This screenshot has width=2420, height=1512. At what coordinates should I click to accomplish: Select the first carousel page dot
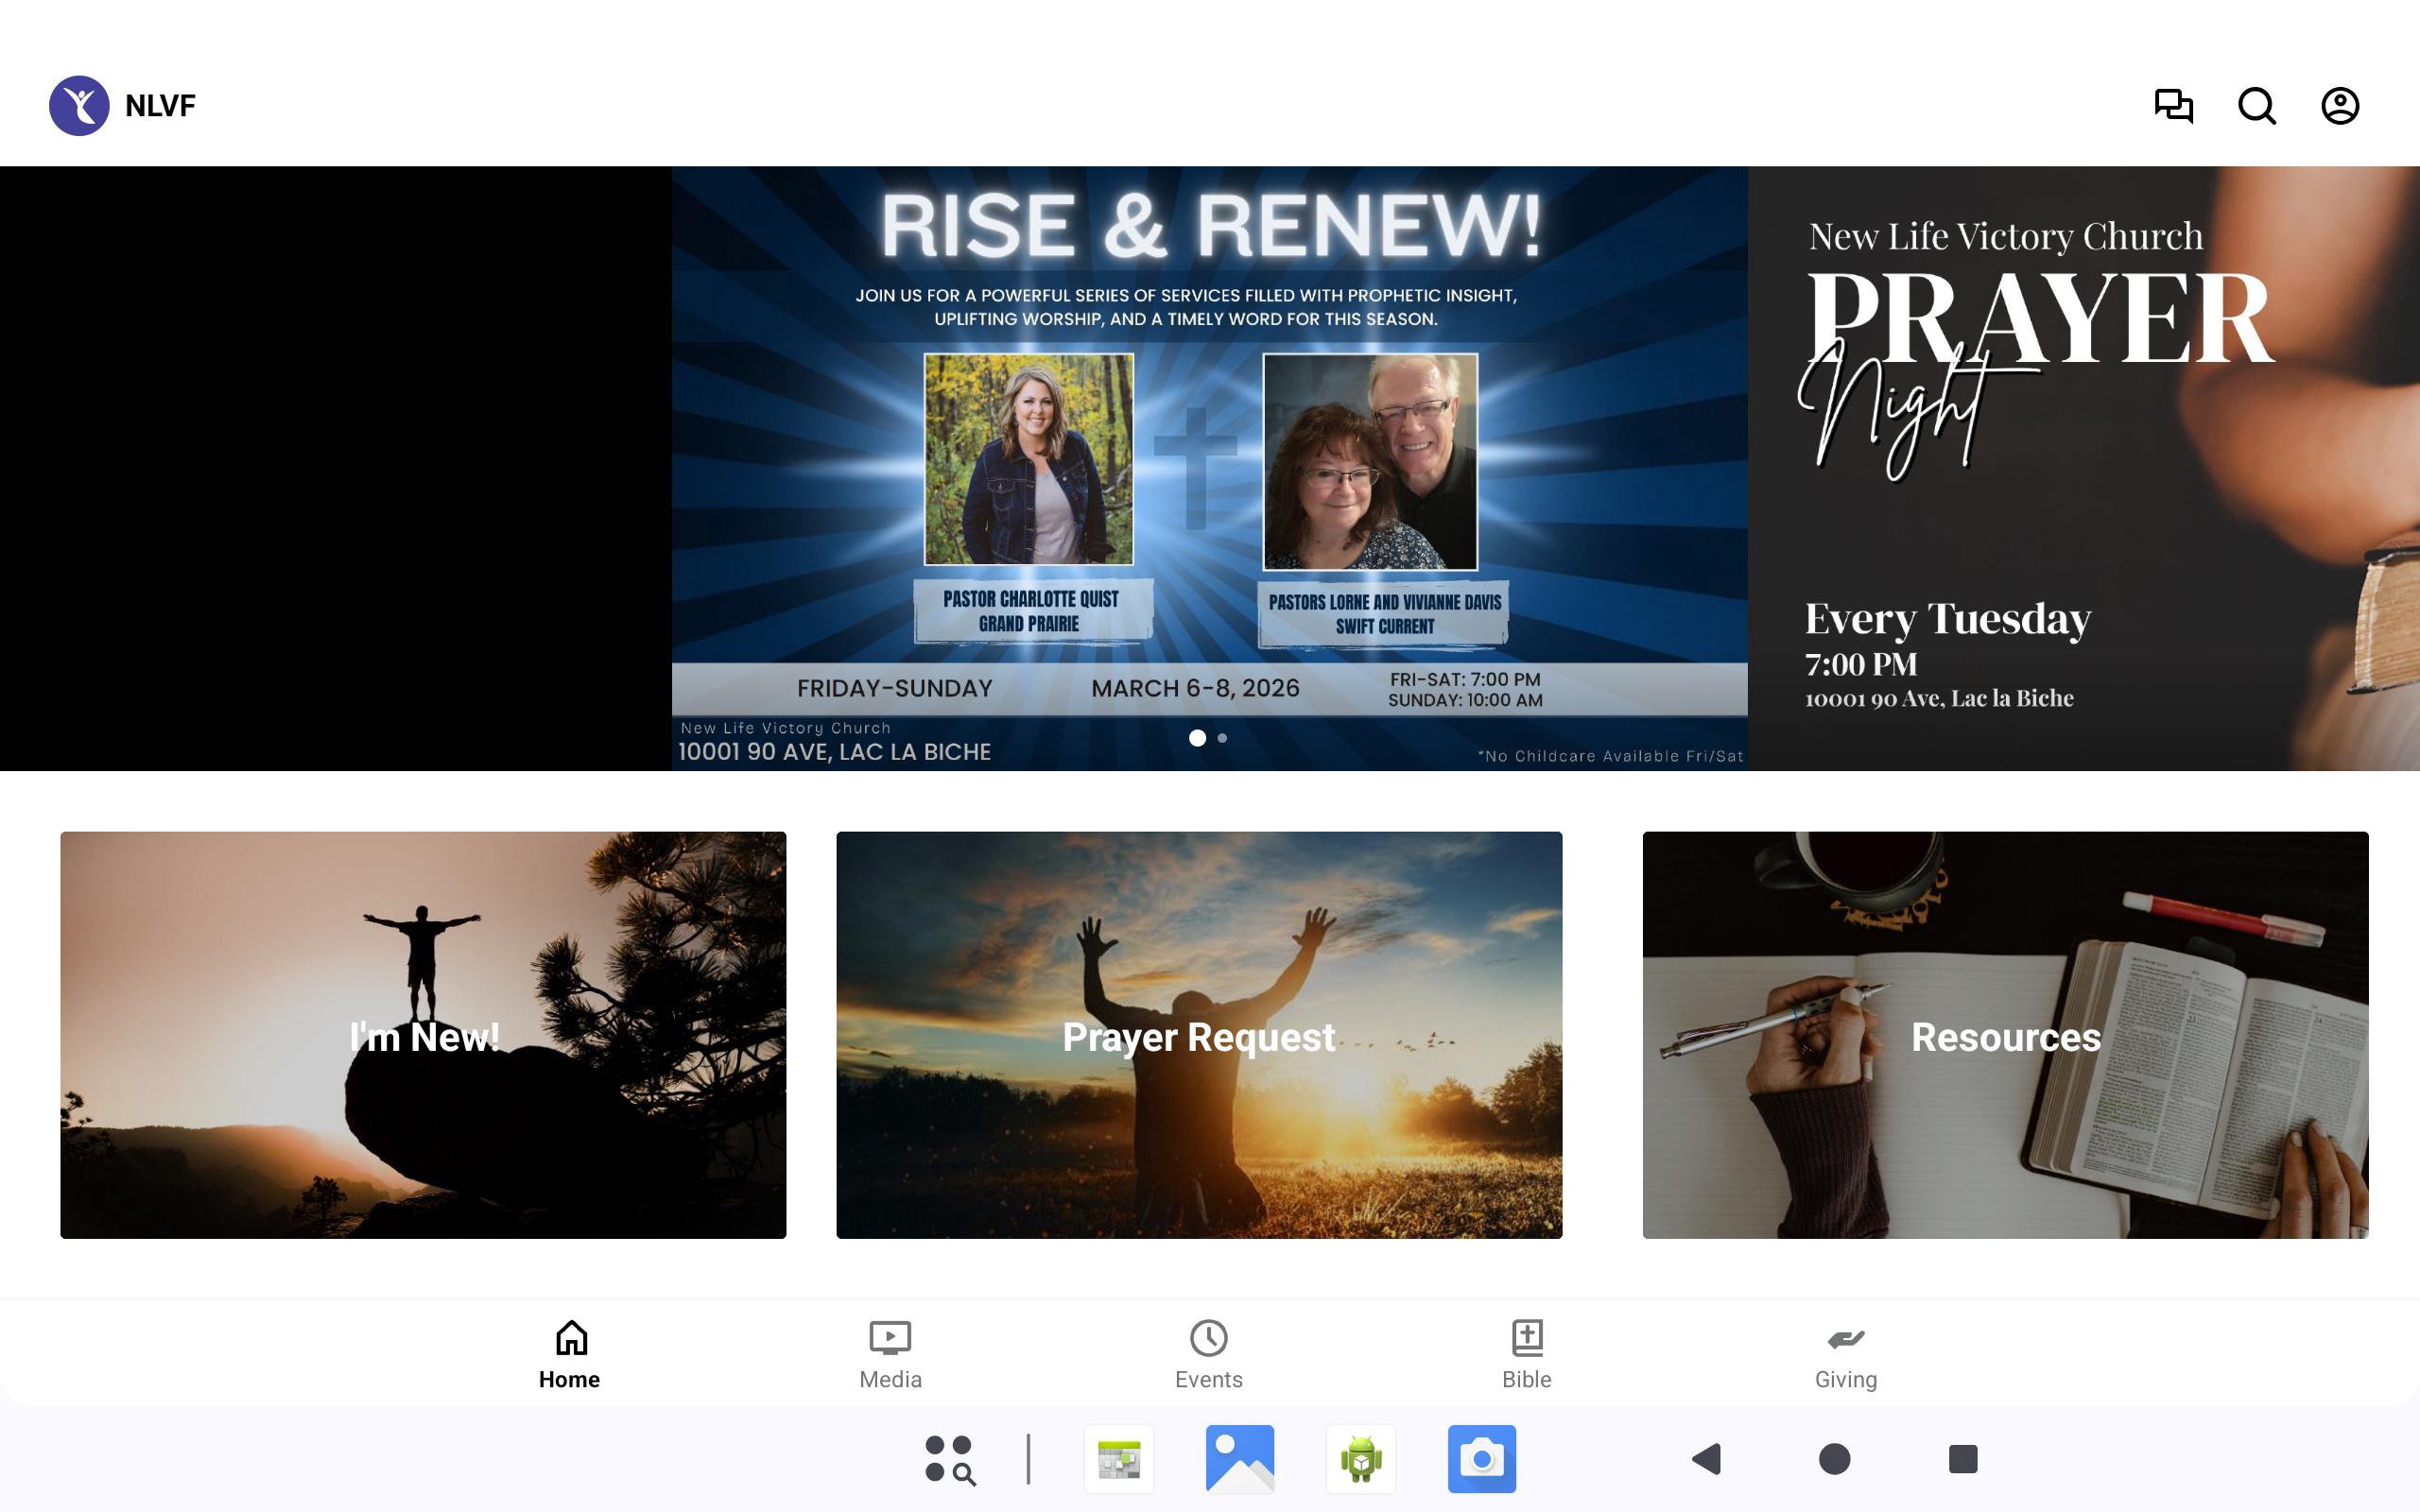[1197, 738]
